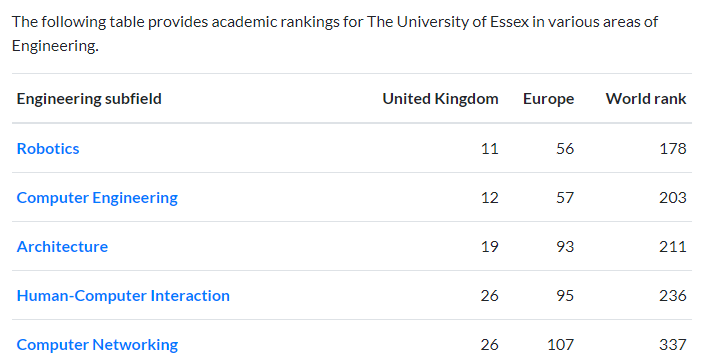Select Computer Engineering world rank 203

point(673,198)
